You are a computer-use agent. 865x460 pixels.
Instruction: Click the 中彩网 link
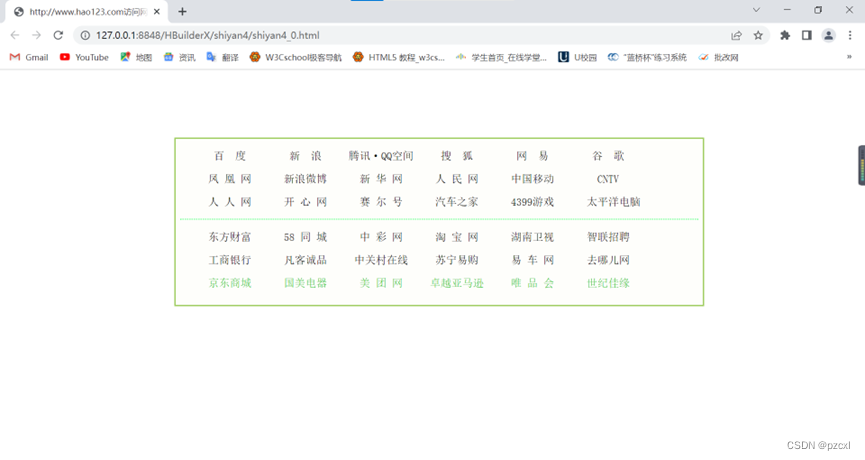(381, 237)
